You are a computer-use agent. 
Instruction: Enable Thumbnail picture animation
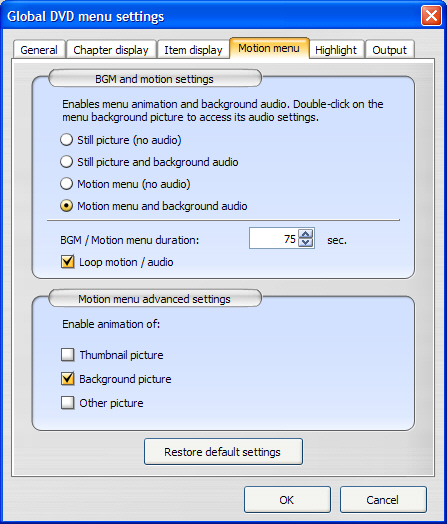click(67, 355)
